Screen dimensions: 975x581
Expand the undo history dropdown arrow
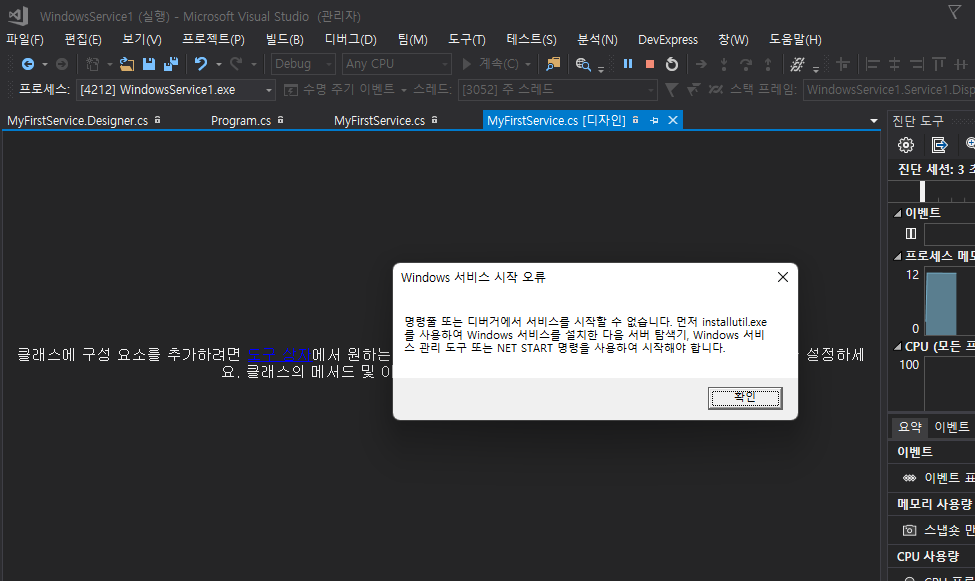tap(218, 65)
